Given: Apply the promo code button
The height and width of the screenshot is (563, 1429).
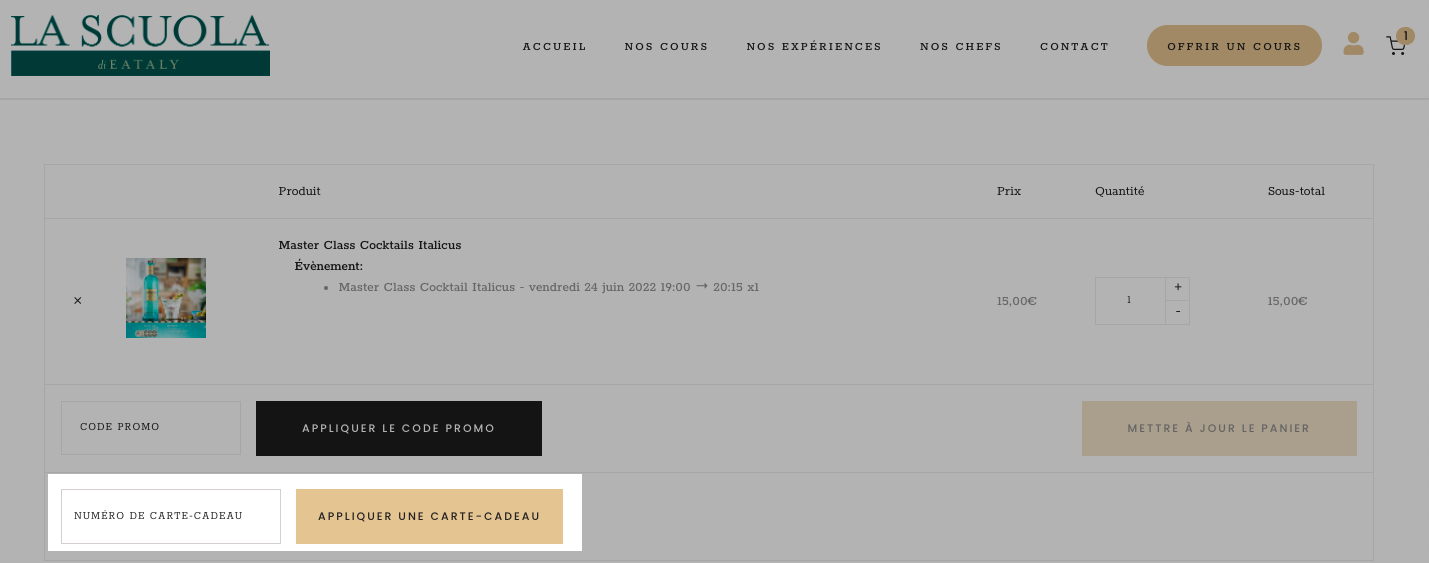Looking at the screenshot, I should click(x=399, y=428).
